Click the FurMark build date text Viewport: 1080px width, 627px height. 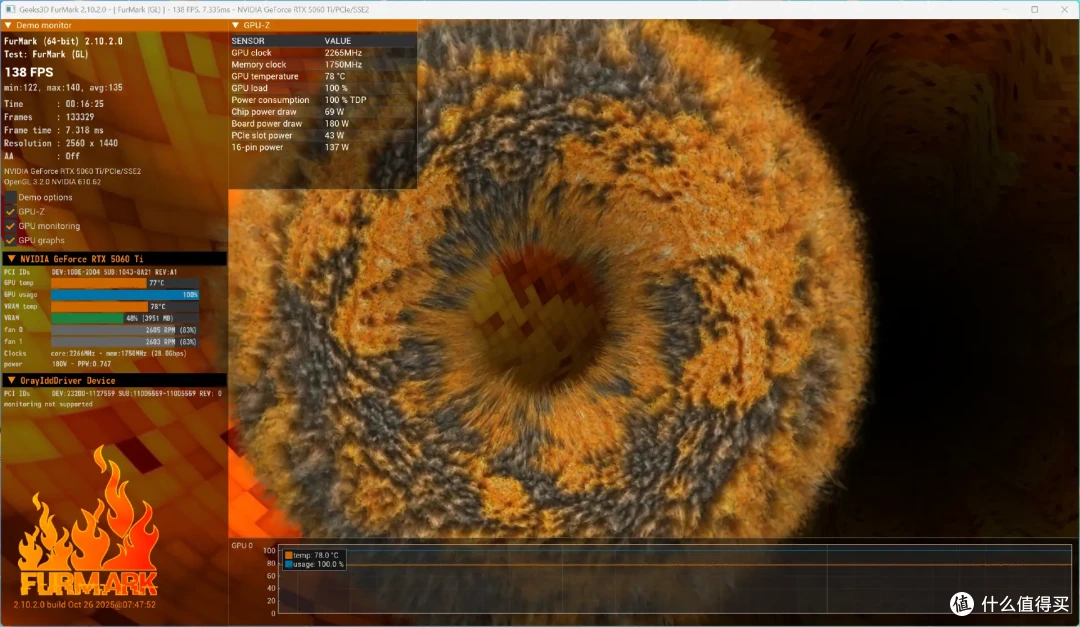click(x=85, y=605)
